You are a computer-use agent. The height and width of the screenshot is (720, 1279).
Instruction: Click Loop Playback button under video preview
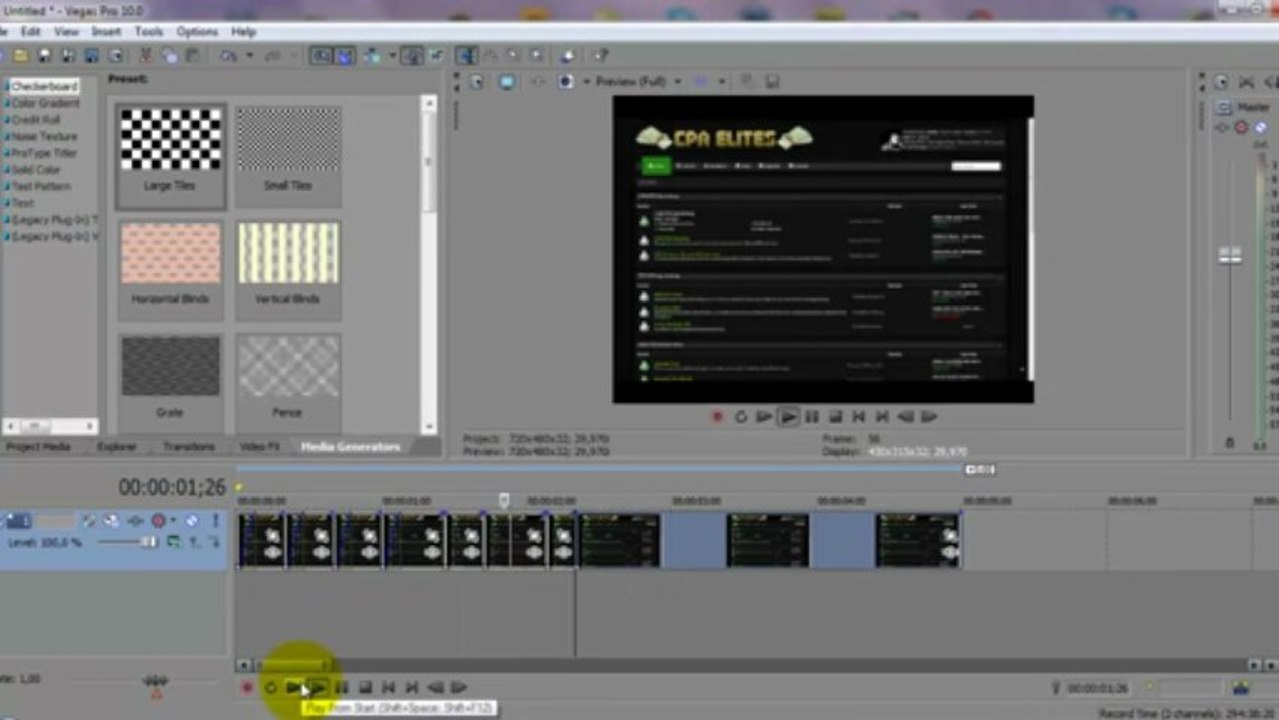click(741, 417)
